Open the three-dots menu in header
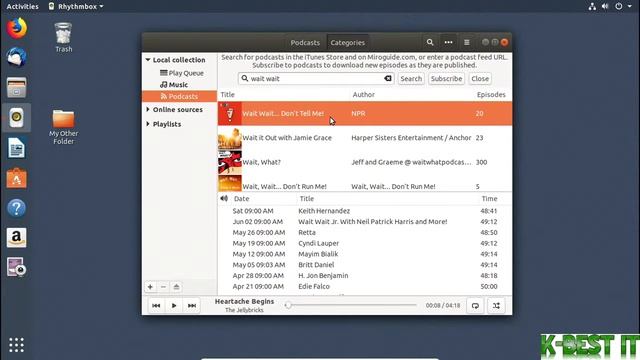This screenshot has width=640, height=360. pos(448,42)
